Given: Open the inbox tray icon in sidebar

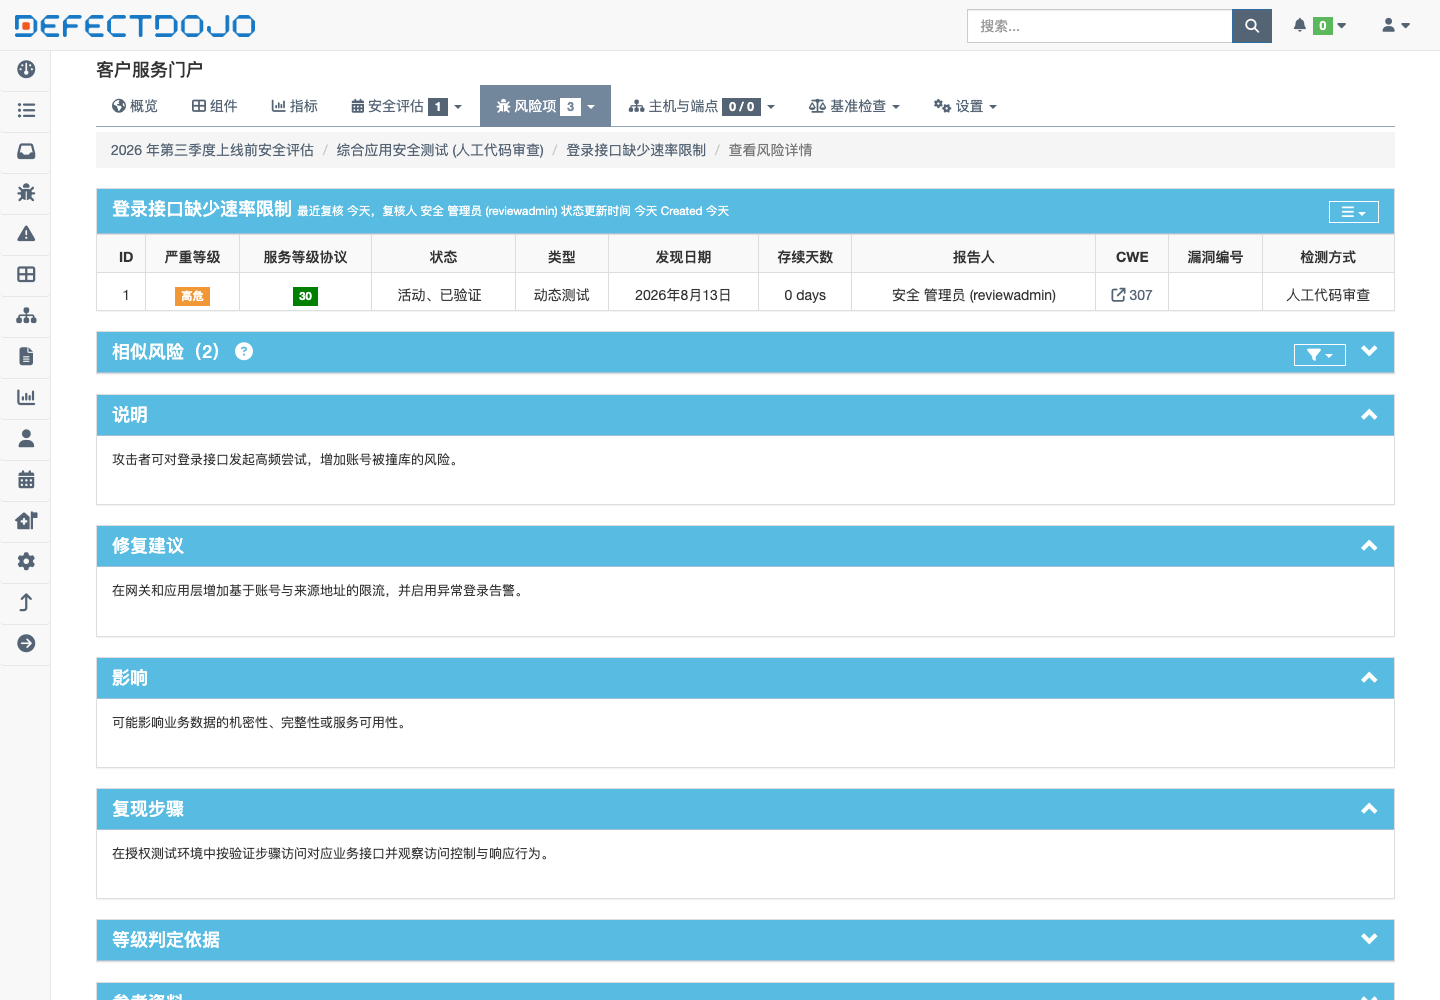Looking at the screenshot, I should [26, 151].
